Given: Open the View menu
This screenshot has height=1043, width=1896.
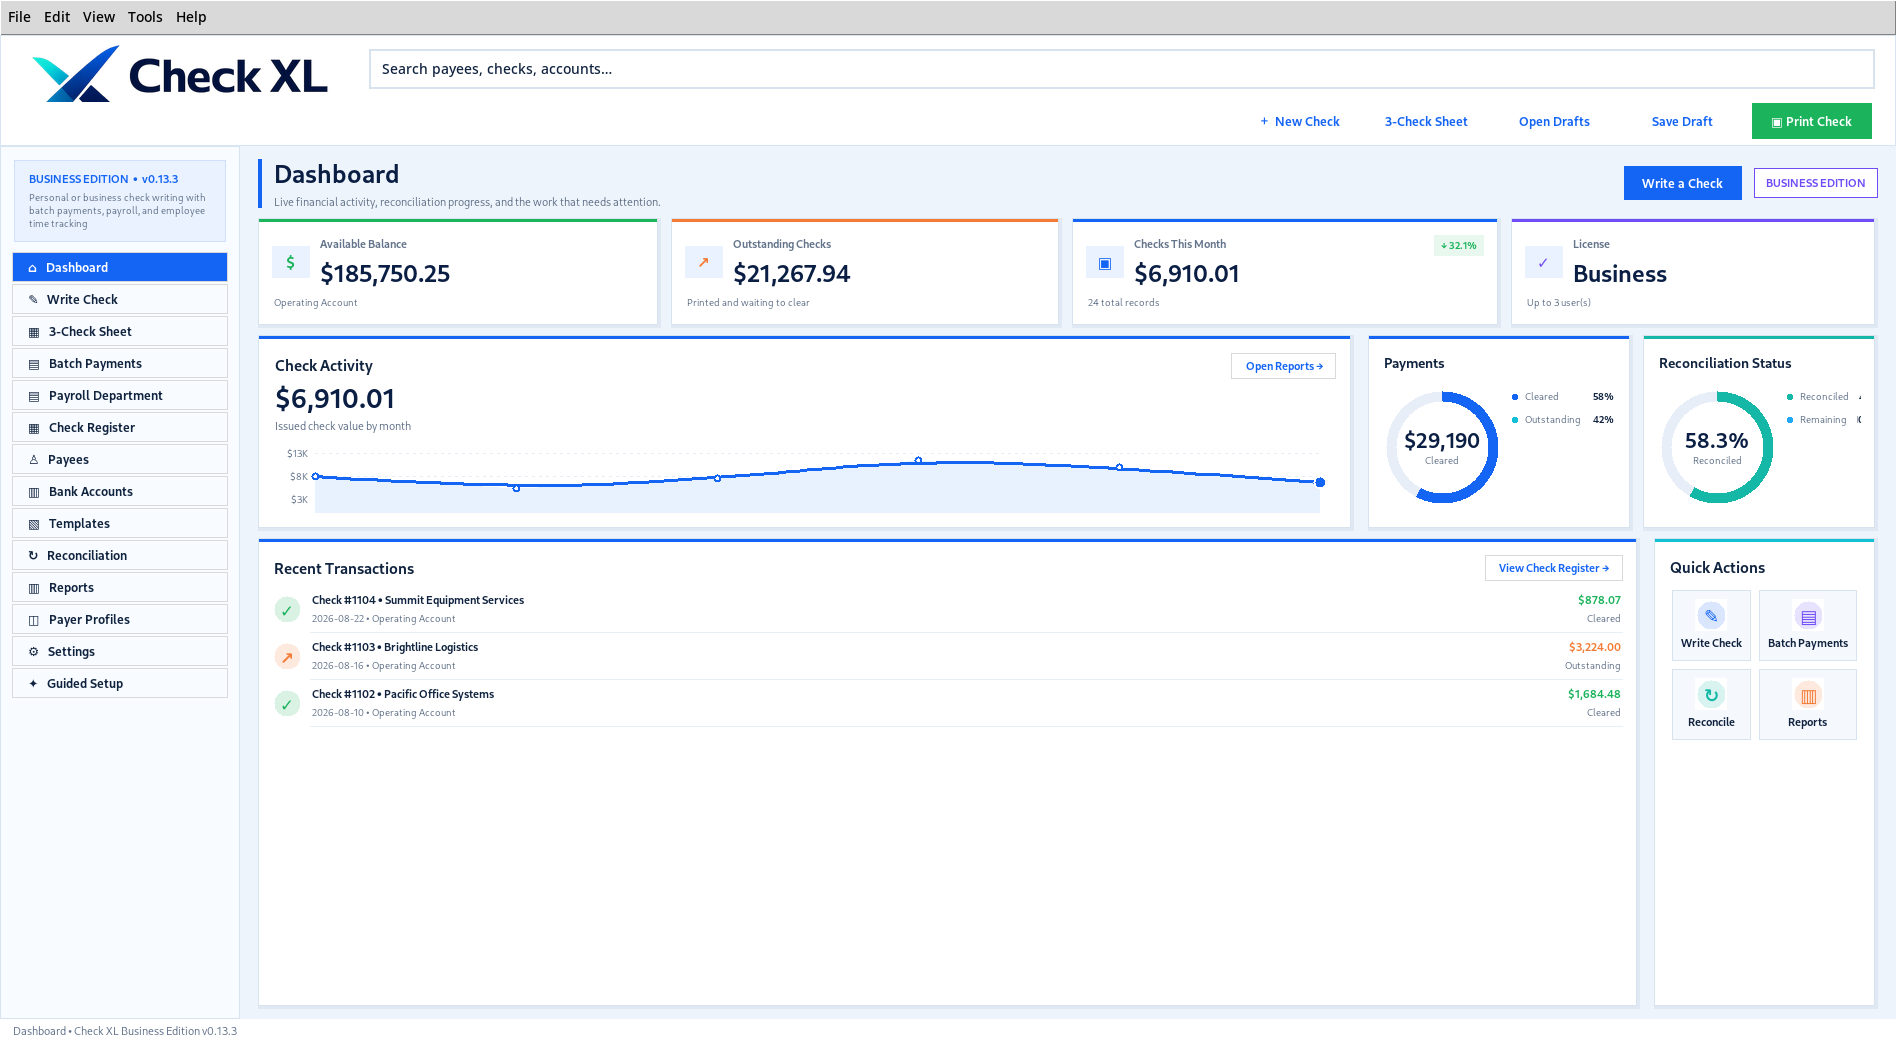Looking at the screenshot, I should tap(99, 17).
